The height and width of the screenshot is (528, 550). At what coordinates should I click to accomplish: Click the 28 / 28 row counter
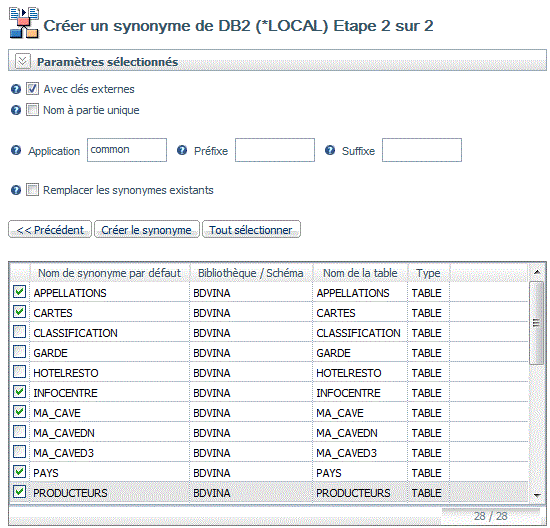pyautogui.click(x=491, y=516)
